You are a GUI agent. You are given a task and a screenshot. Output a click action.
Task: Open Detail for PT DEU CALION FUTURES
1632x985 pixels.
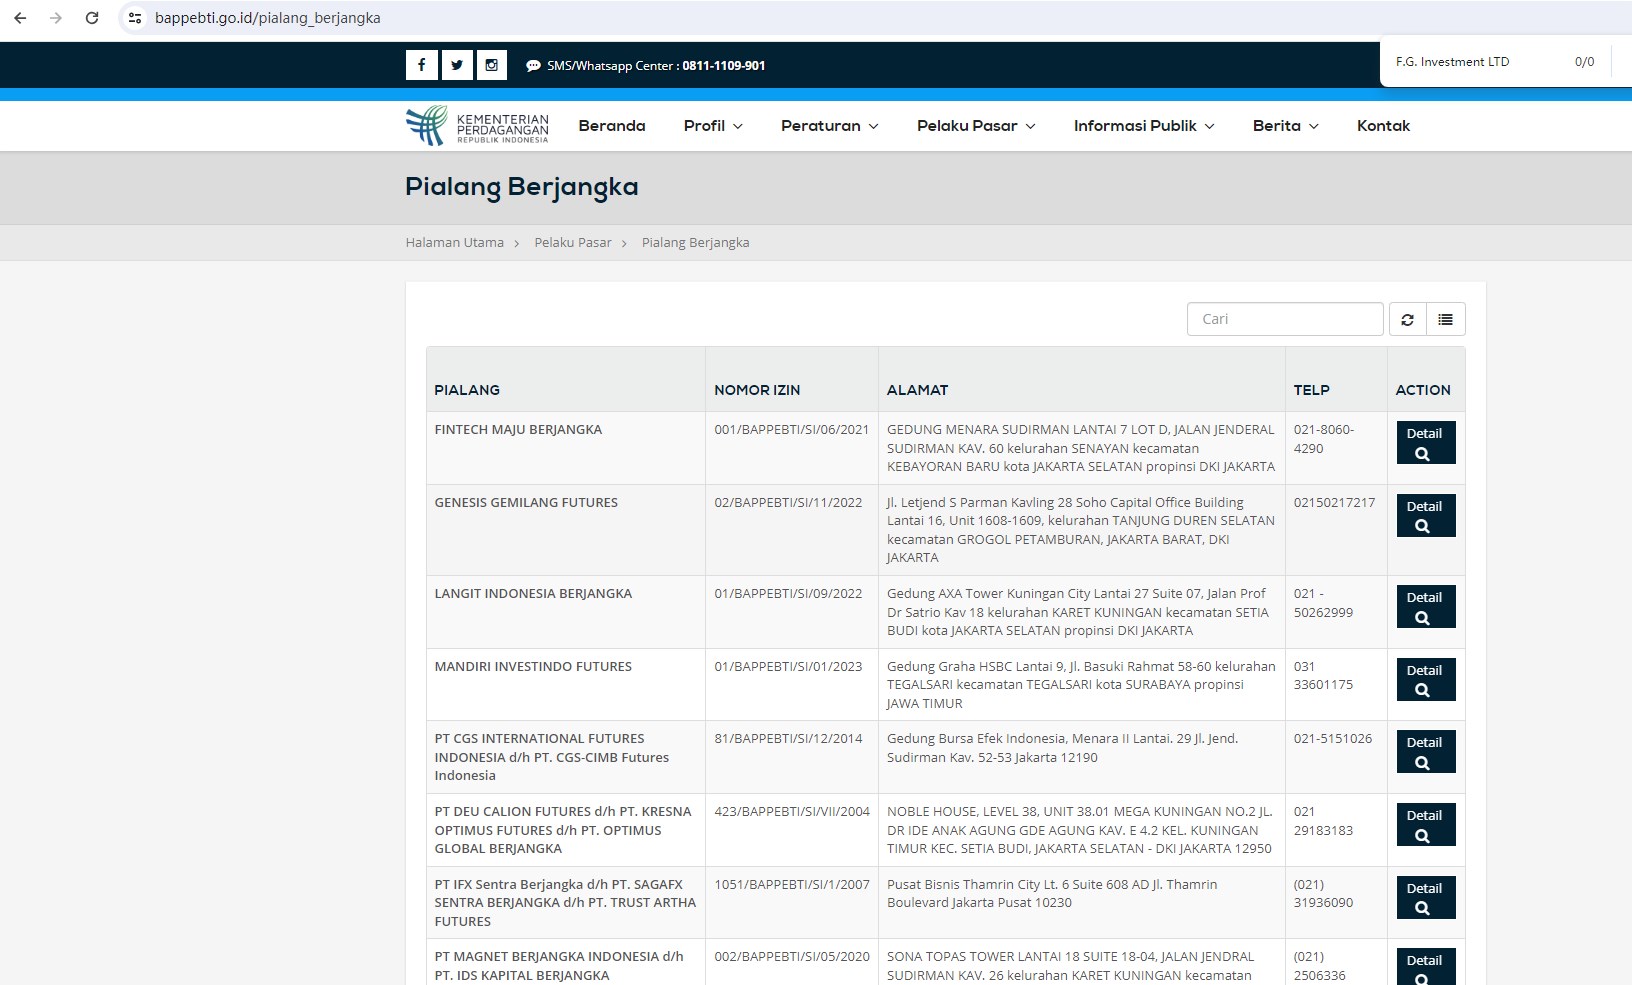(1425, 825)
